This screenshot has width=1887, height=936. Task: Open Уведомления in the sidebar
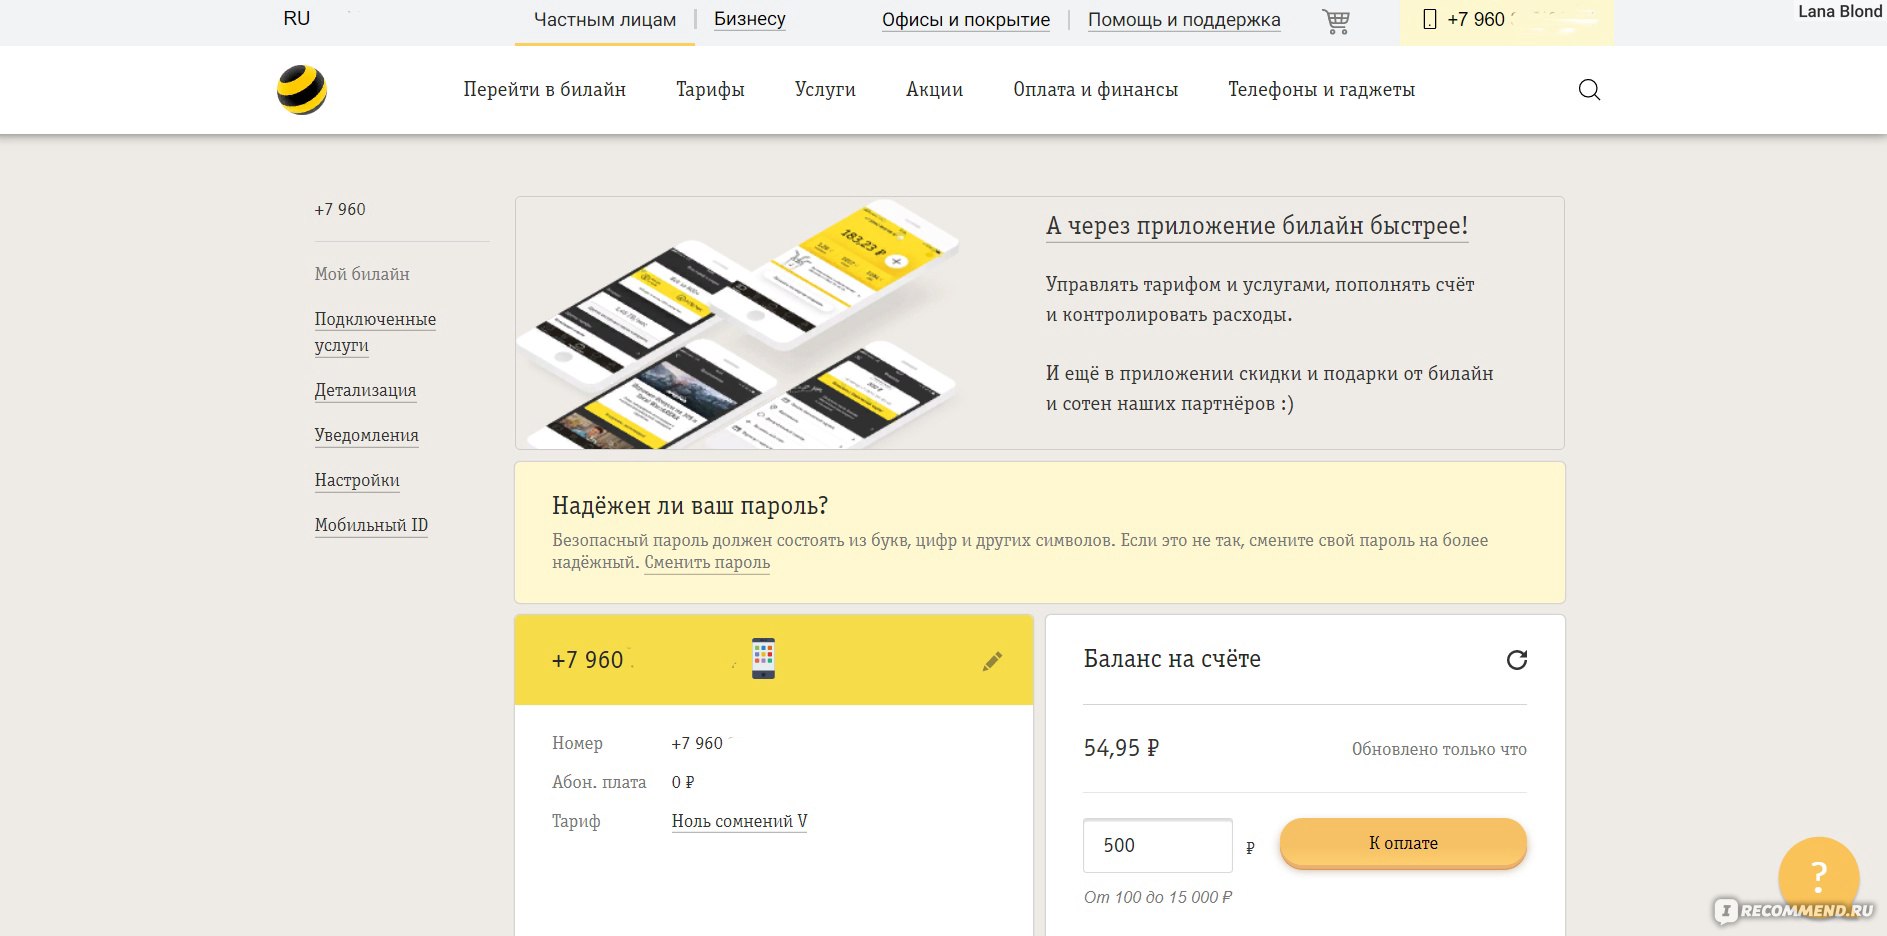click(x=366, y=435)
